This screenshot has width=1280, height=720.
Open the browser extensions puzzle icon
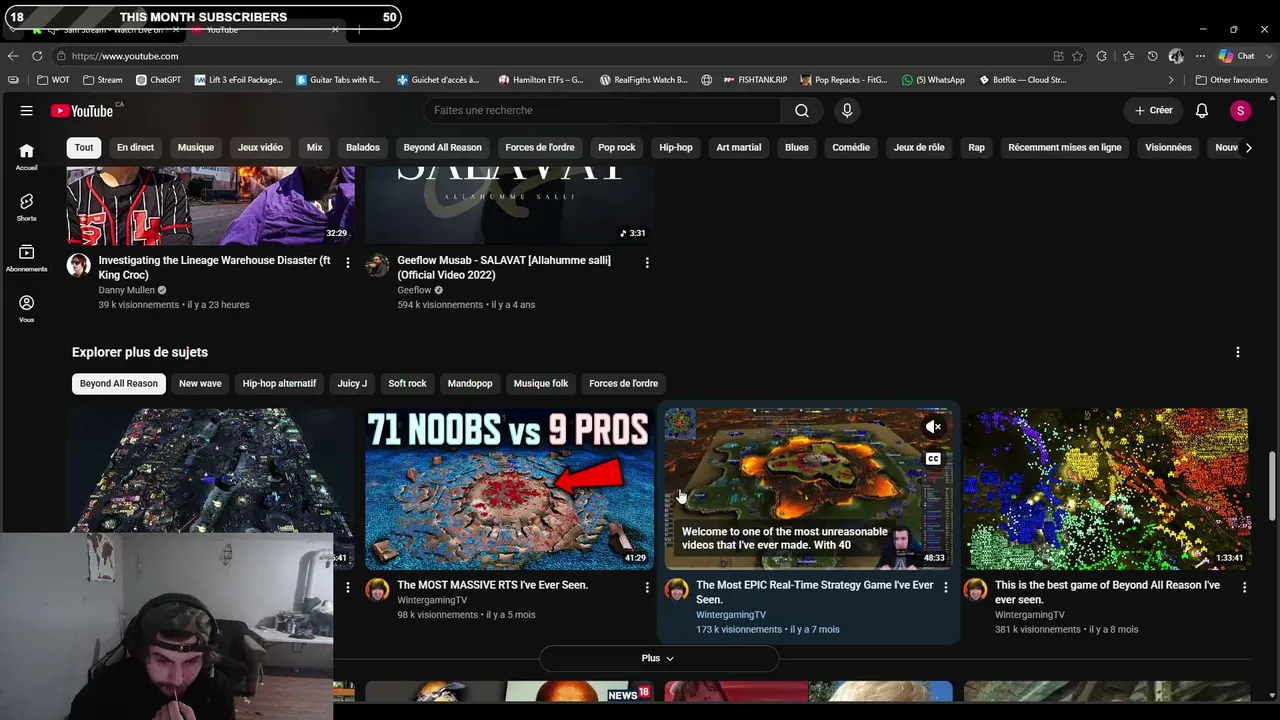[1102, 56]
